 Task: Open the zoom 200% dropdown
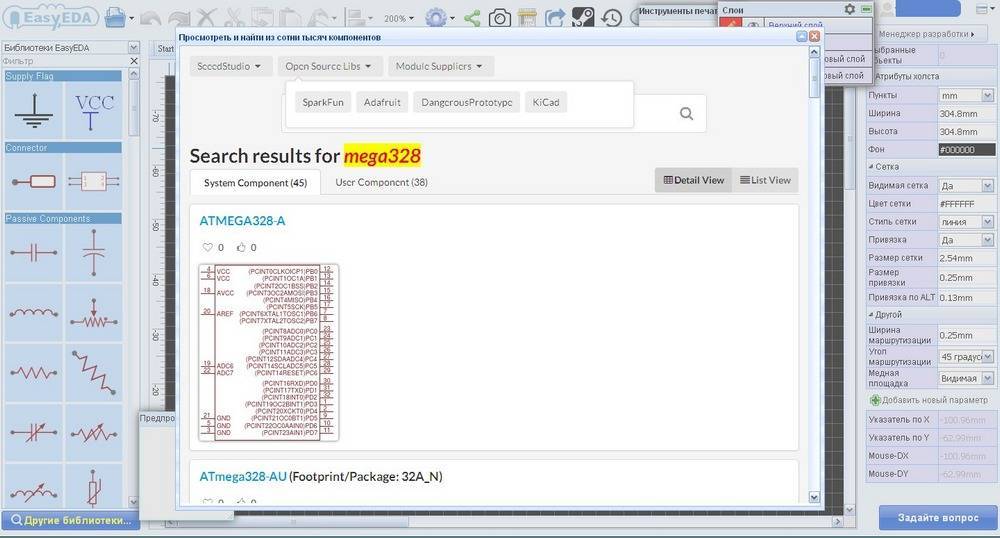tap(400, 18)
